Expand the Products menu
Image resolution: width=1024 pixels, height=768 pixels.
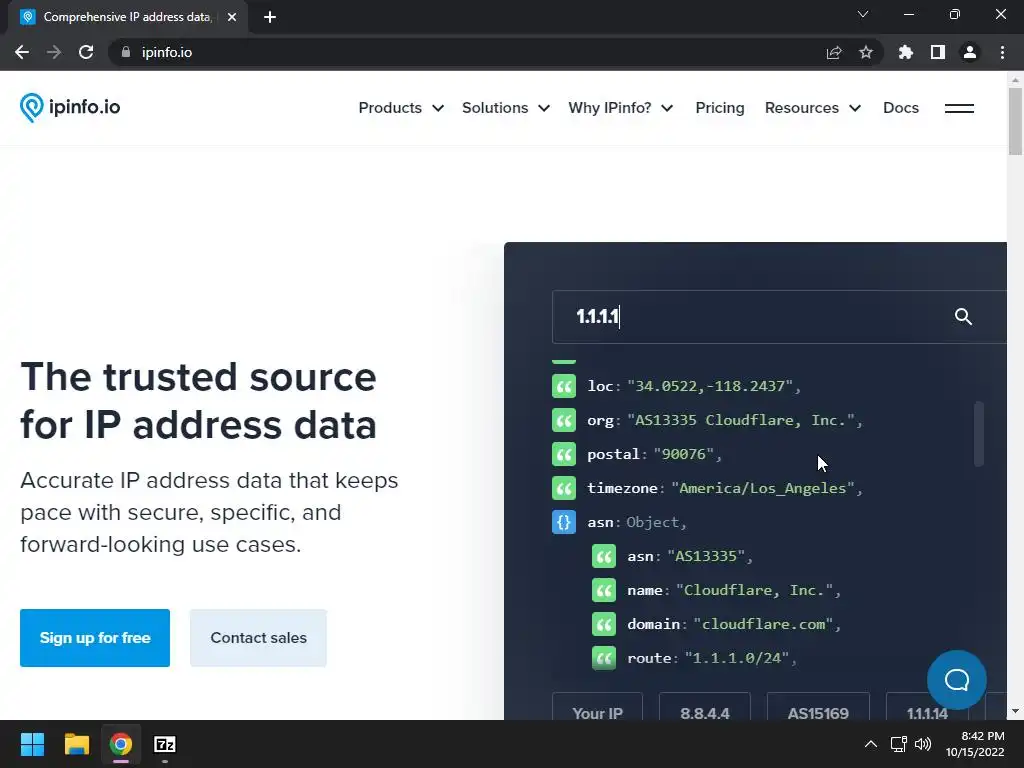(401, 108)
